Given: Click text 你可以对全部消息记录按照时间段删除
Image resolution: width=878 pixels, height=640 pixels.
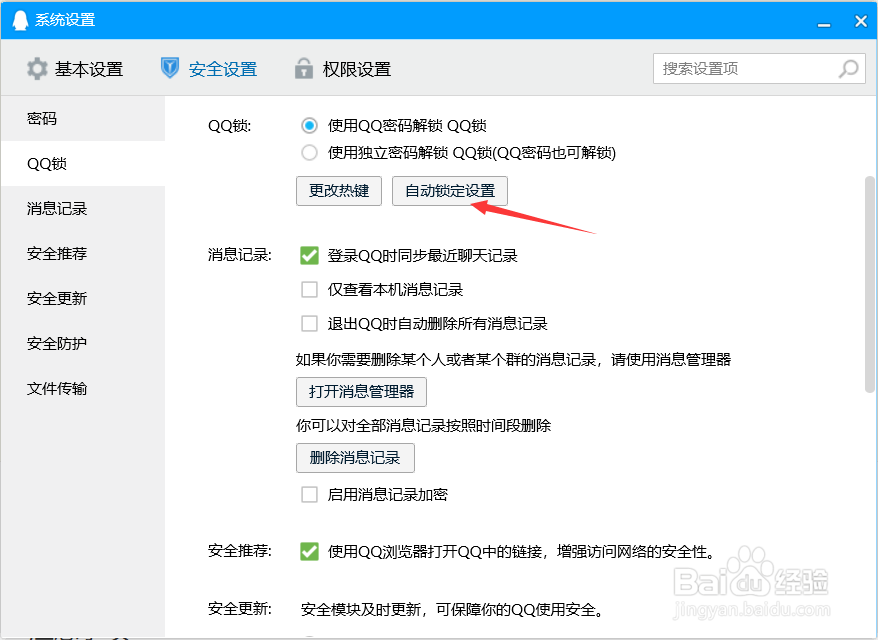Looking at the screenshot, I should pos(423,426).
